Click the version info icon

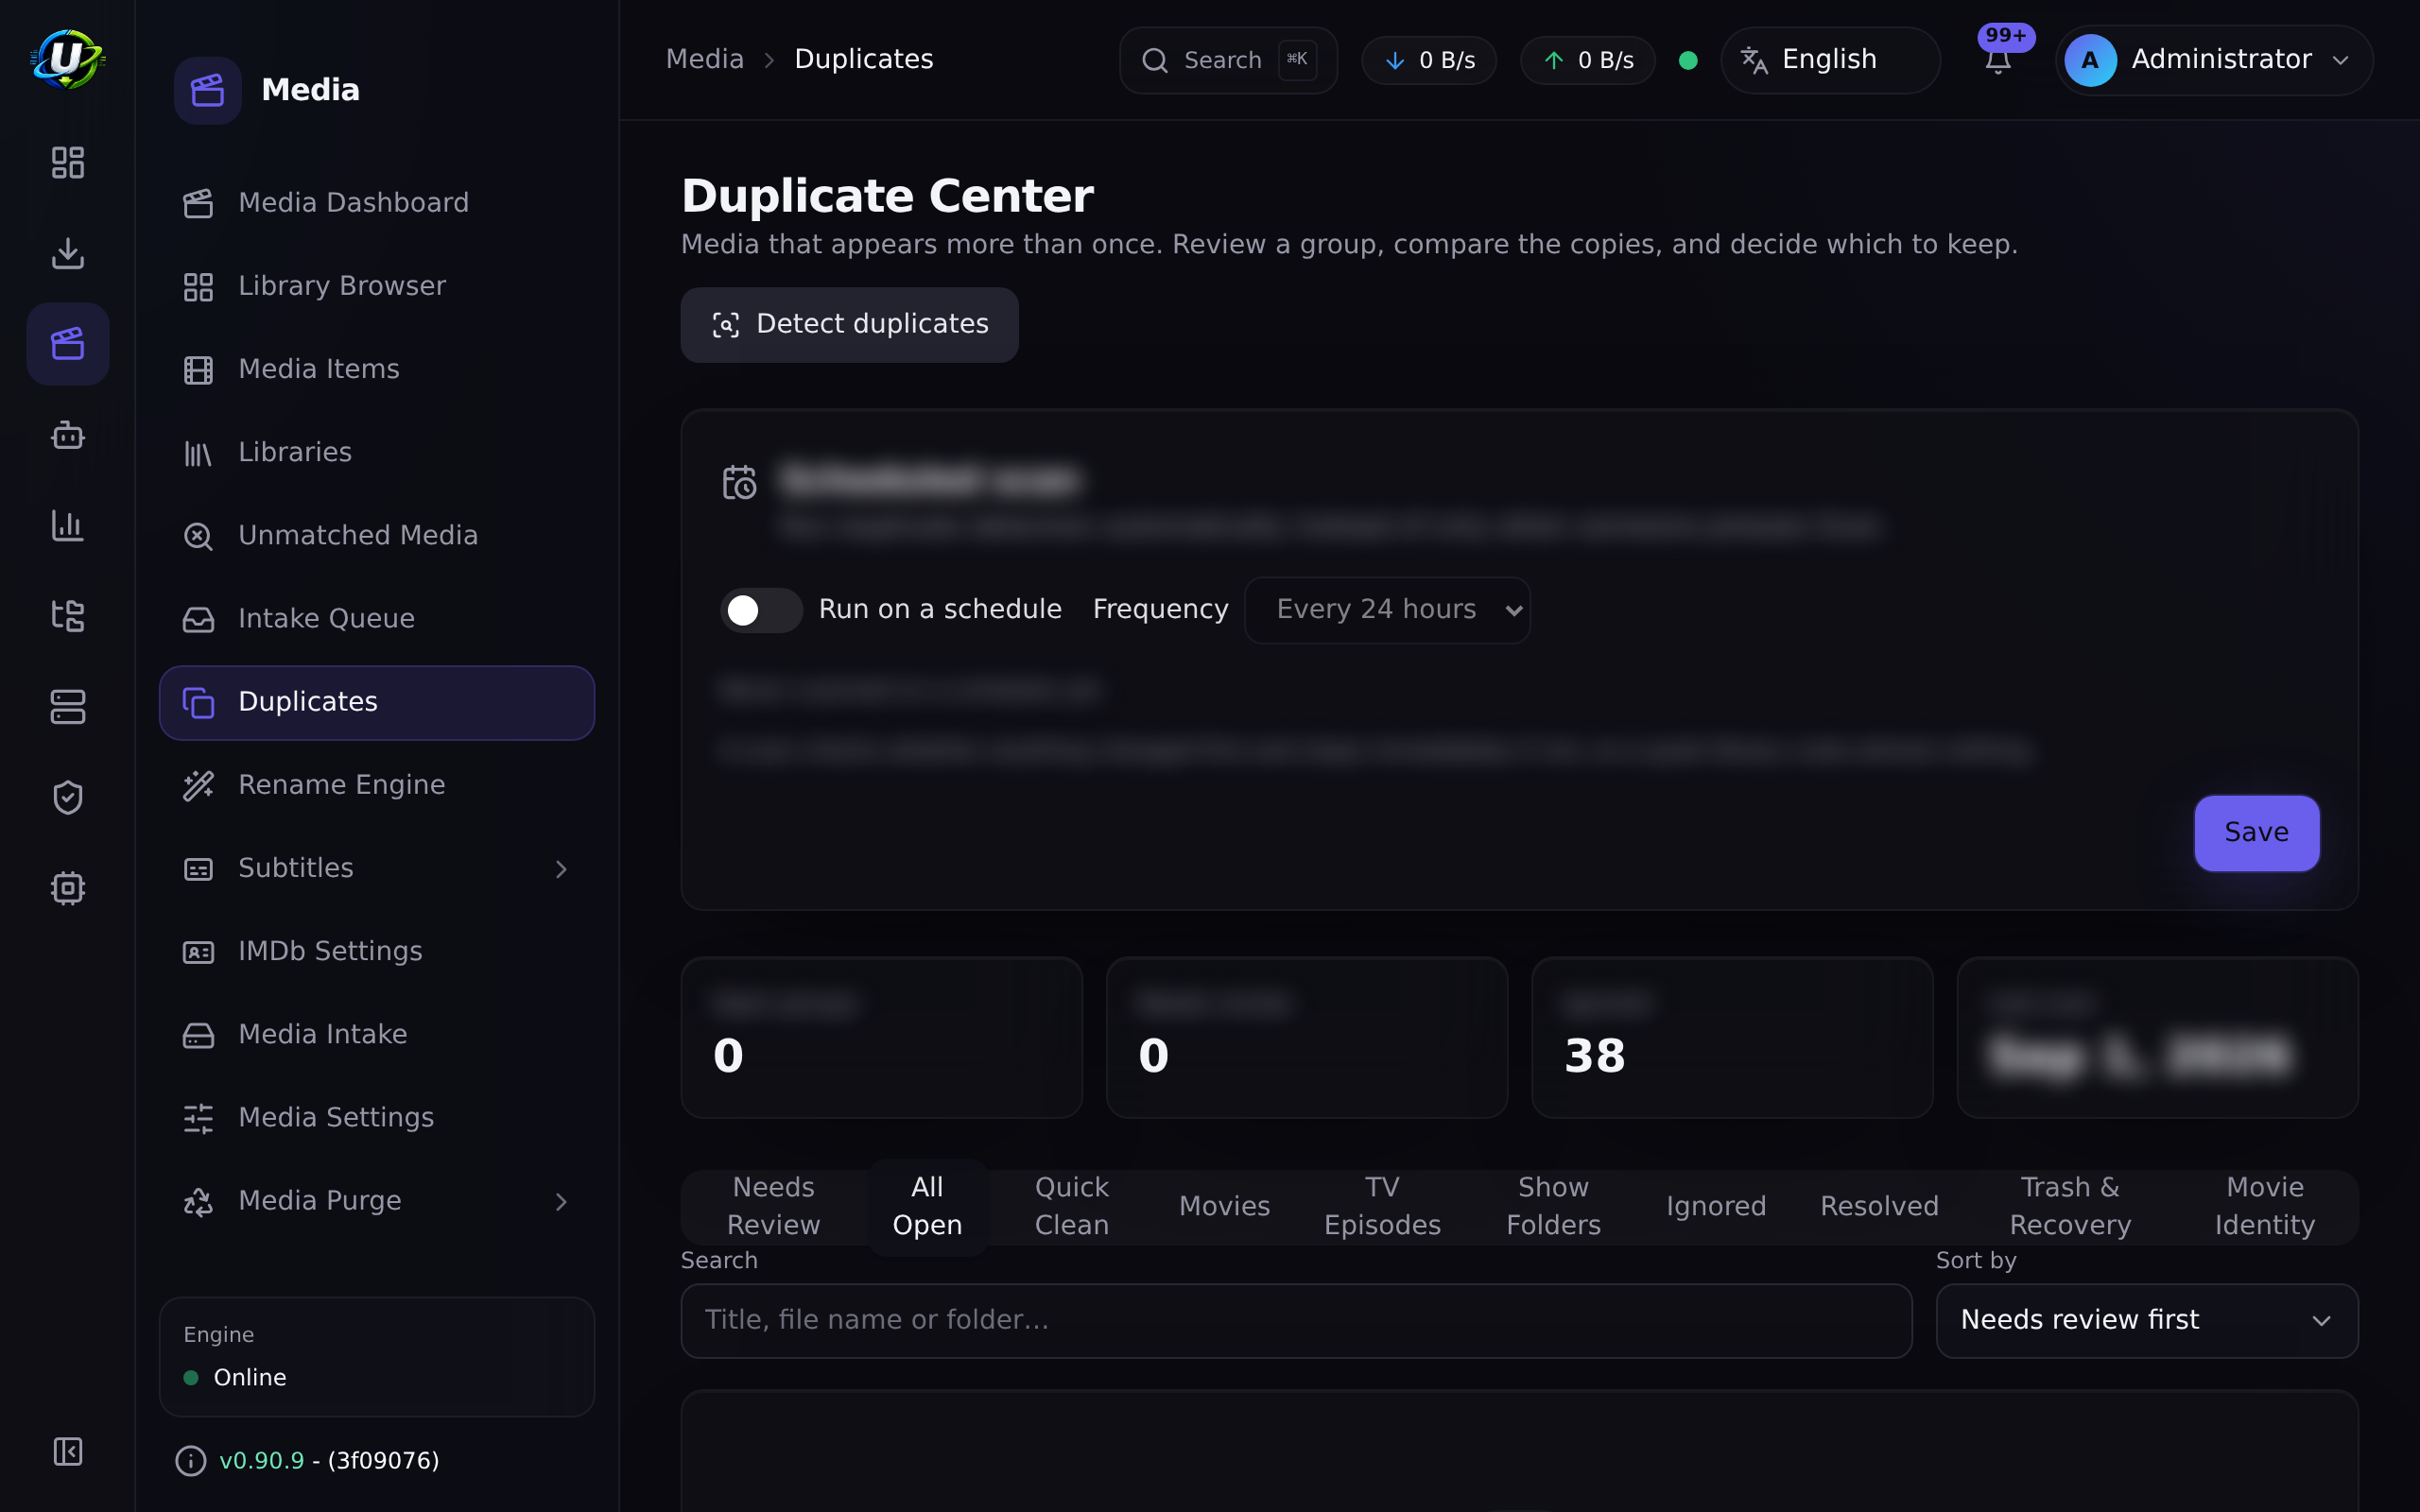(x=190, y=1461)
